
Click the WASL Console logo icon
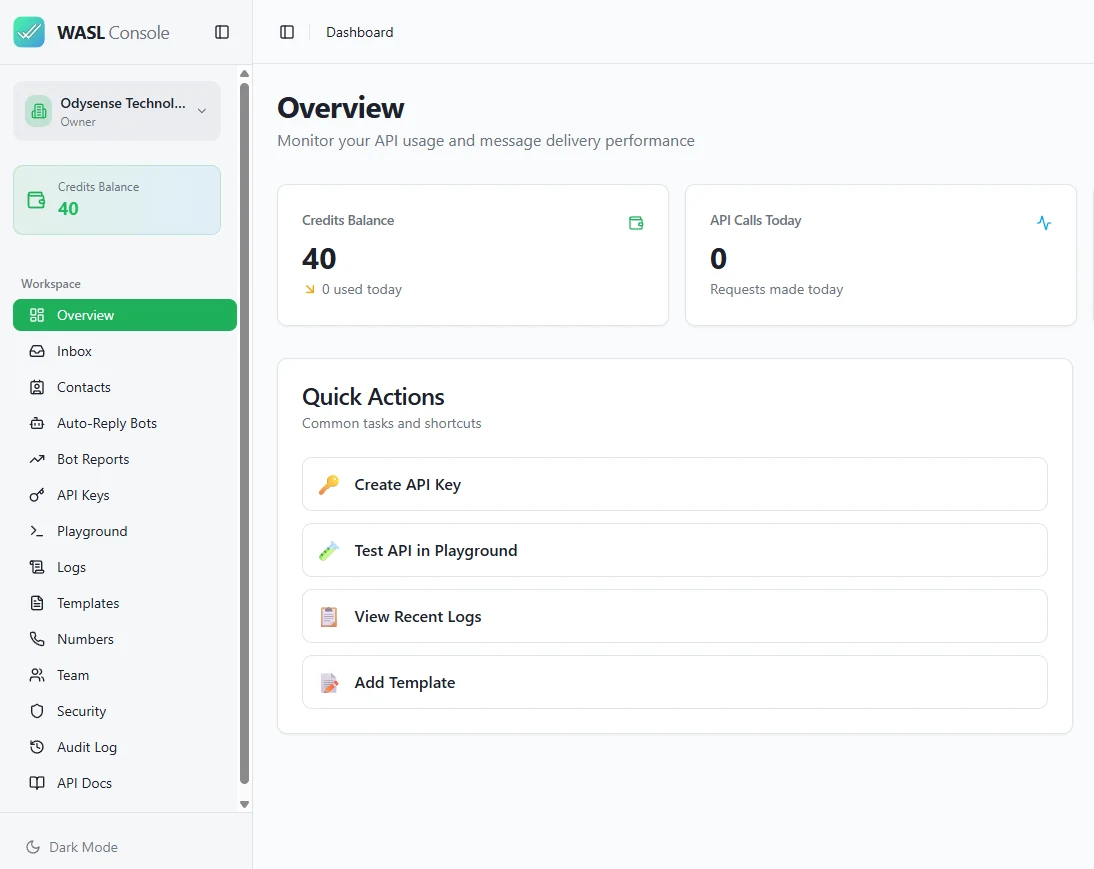click(29, 32)
